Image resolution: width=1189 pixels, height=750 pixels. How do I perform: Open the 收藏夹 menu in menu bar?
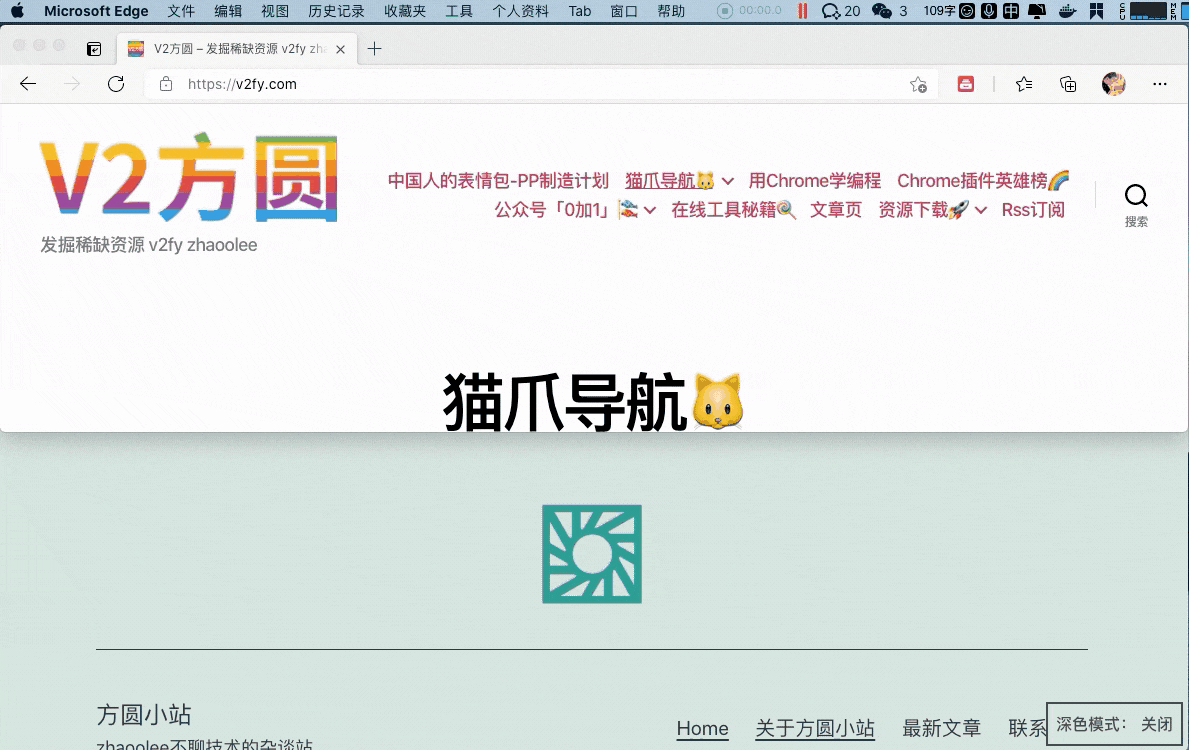click(405, 11)
